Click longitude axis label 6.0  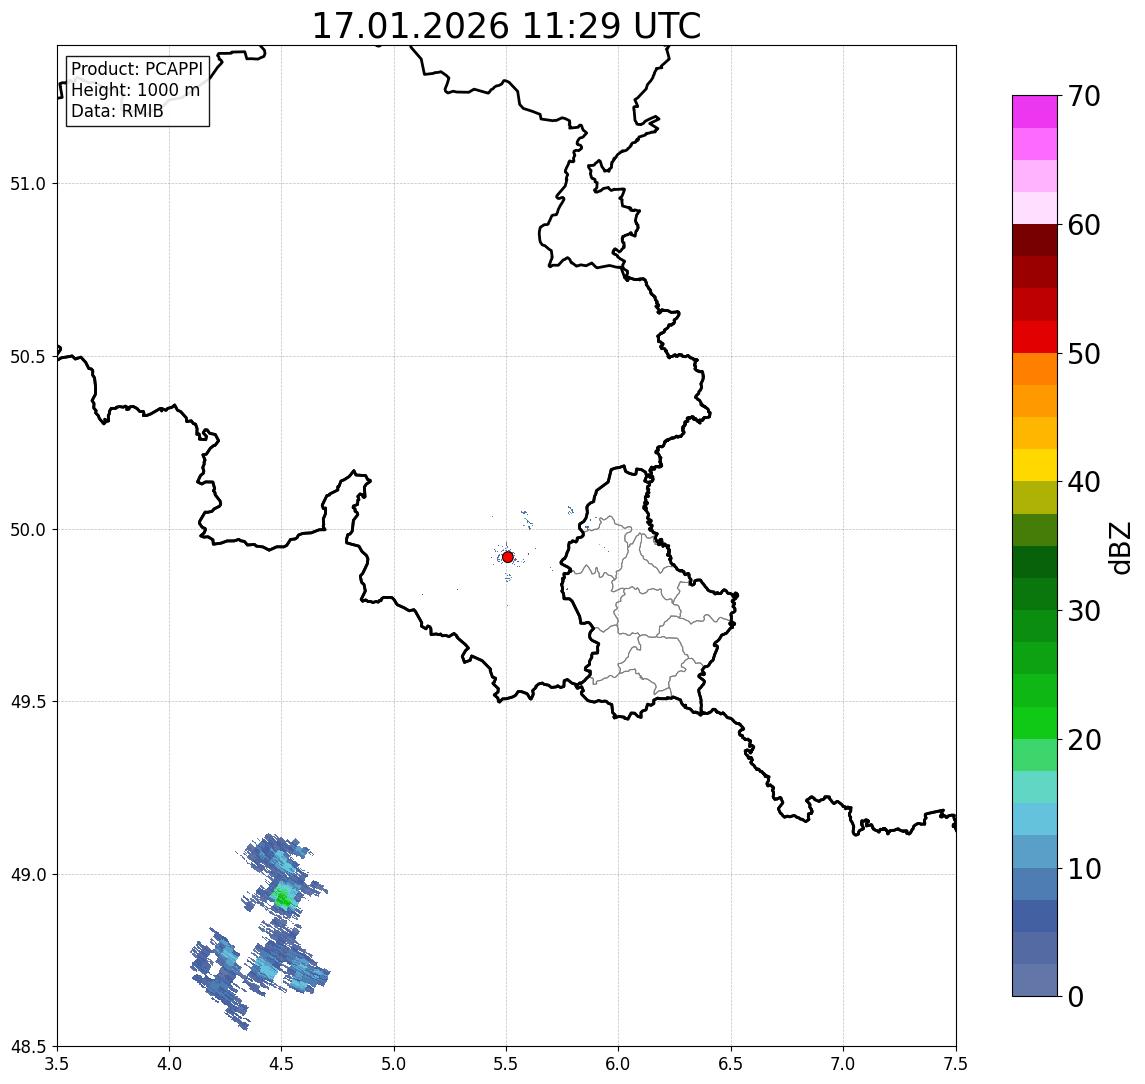(619, 1064)
